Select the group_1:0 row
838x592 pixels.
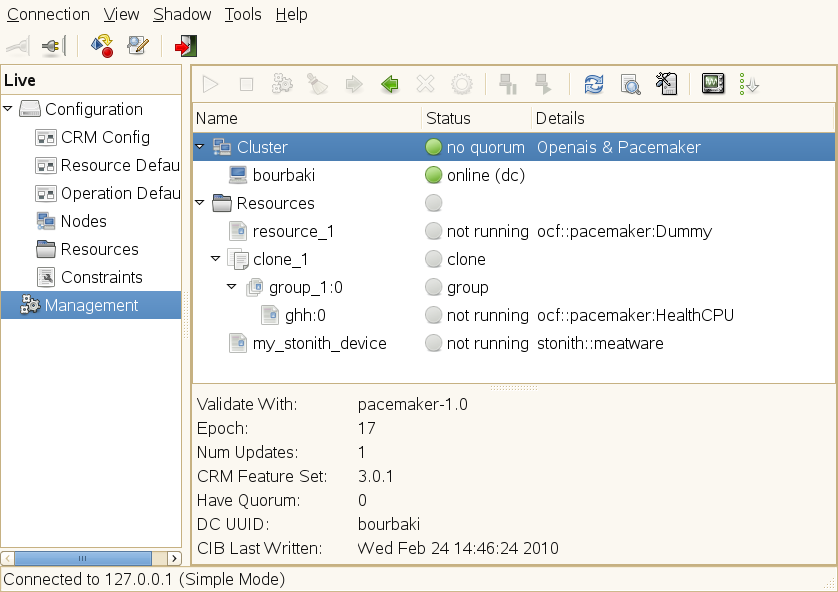coord(514,287)
